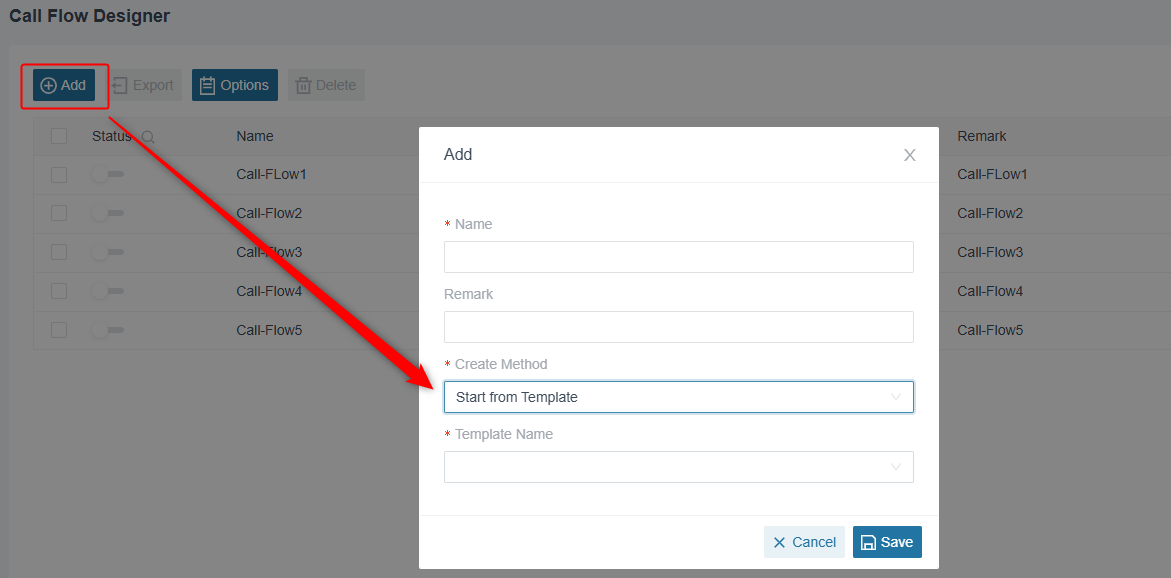Click Call-Flow3 in Remark column
The image size is (1171, 578).
pos(990,252)
